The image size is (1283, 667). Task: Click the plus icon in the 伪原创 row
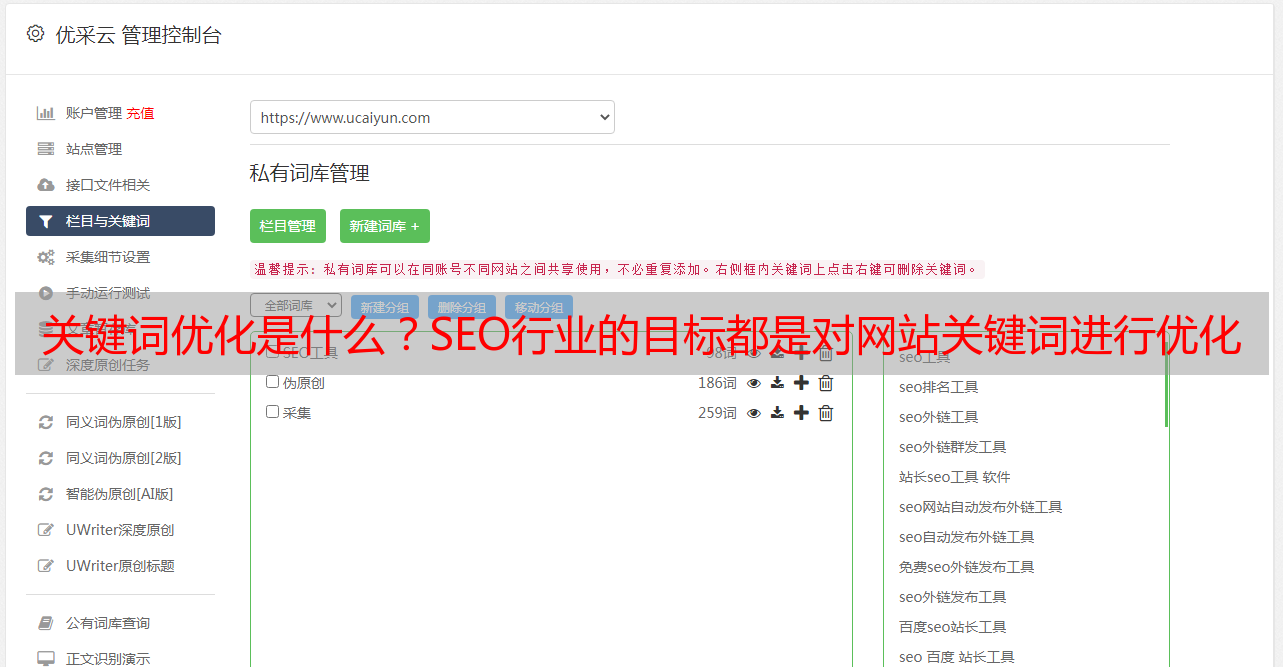[801, 383]
